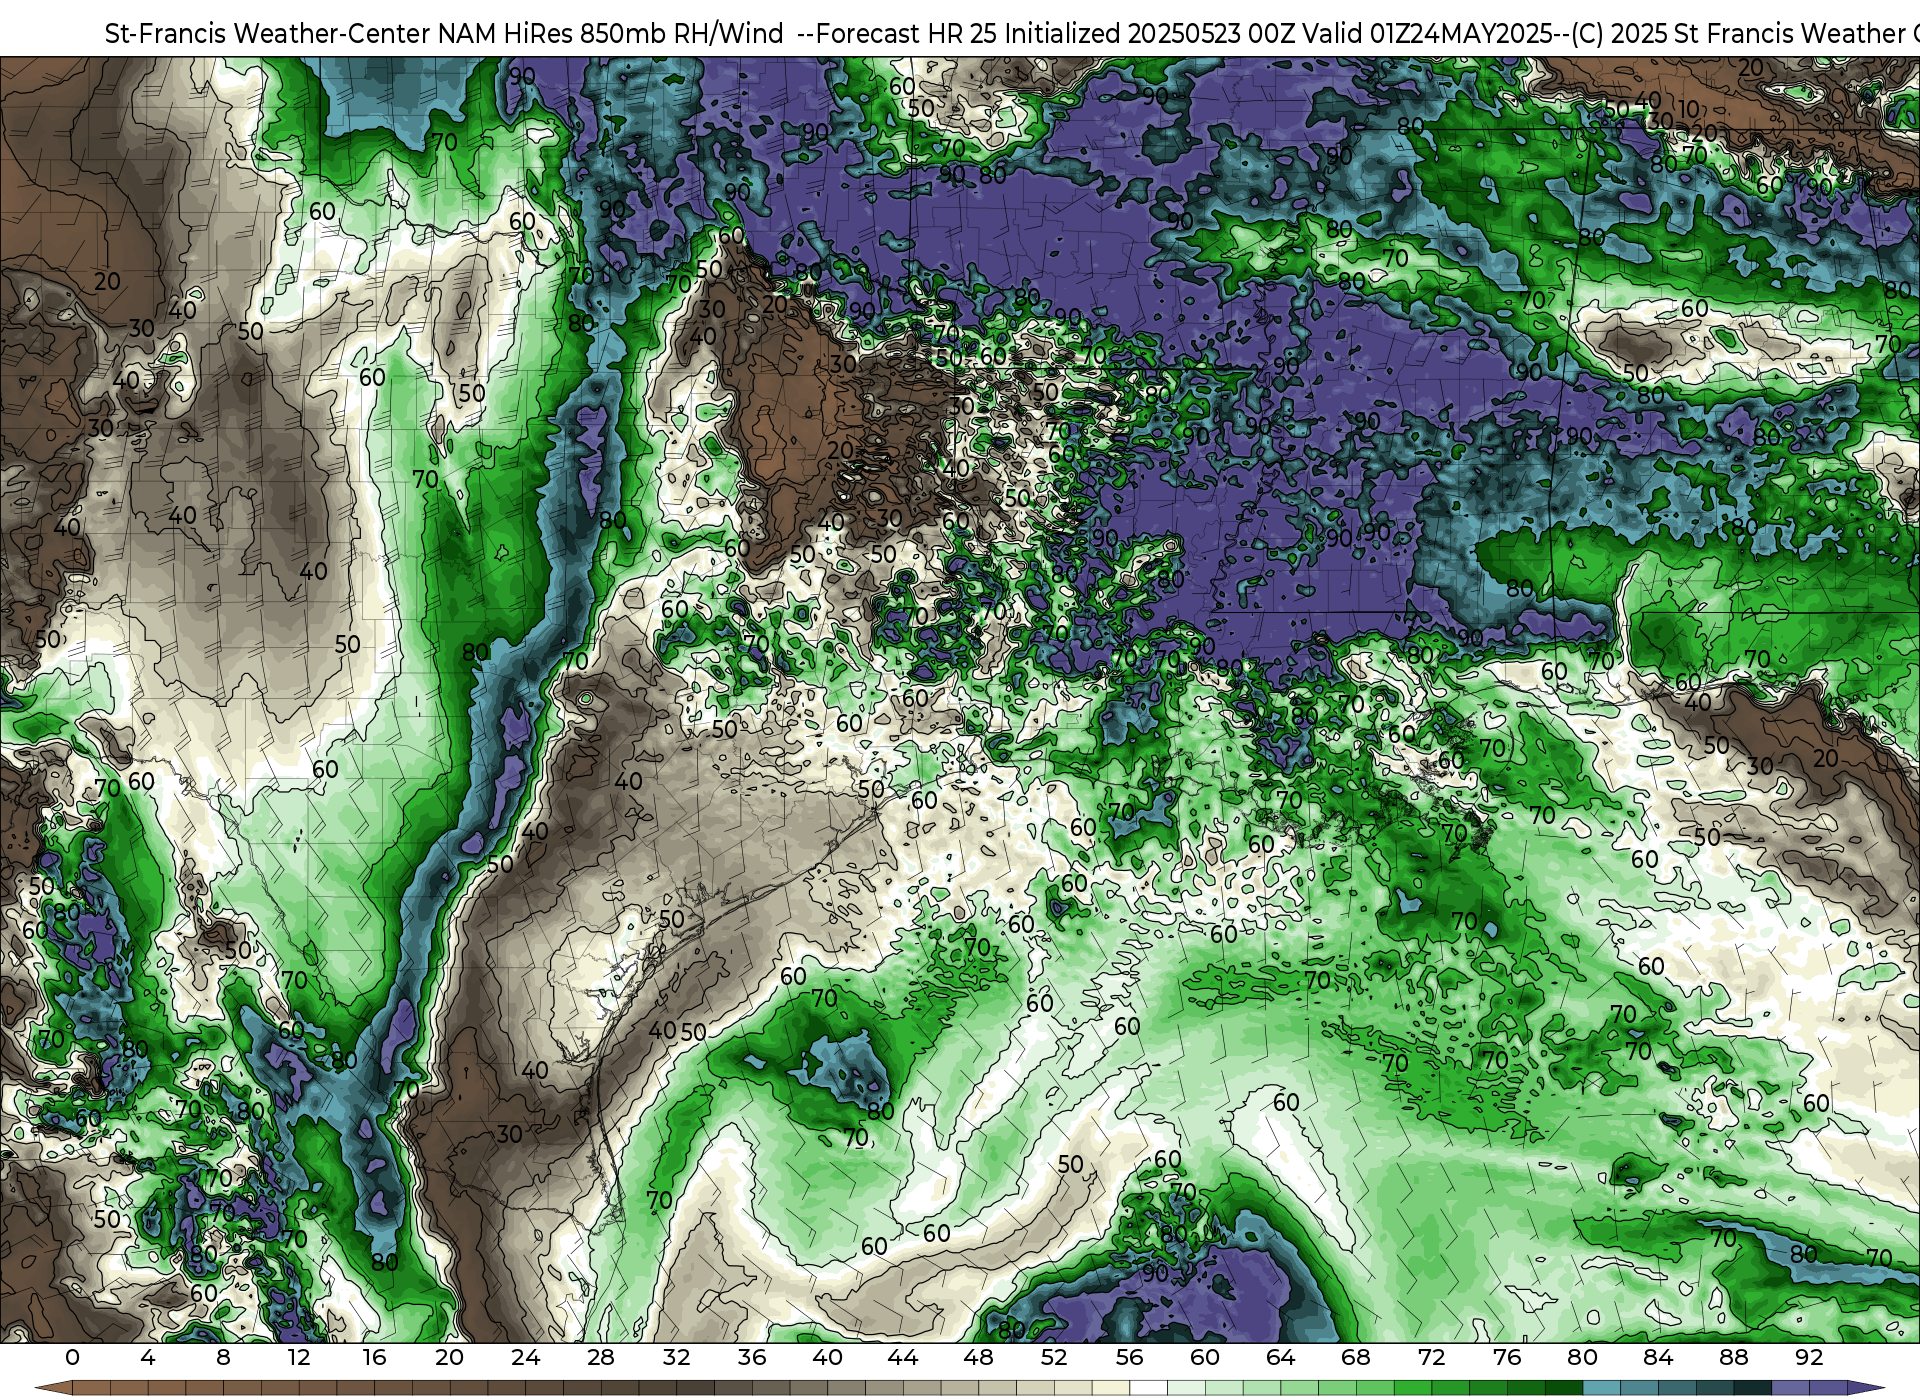Click the color bar label '84'
Image resolution: width=1920 pixels, height=1400 pixels.
(x=1658, y=1357)
